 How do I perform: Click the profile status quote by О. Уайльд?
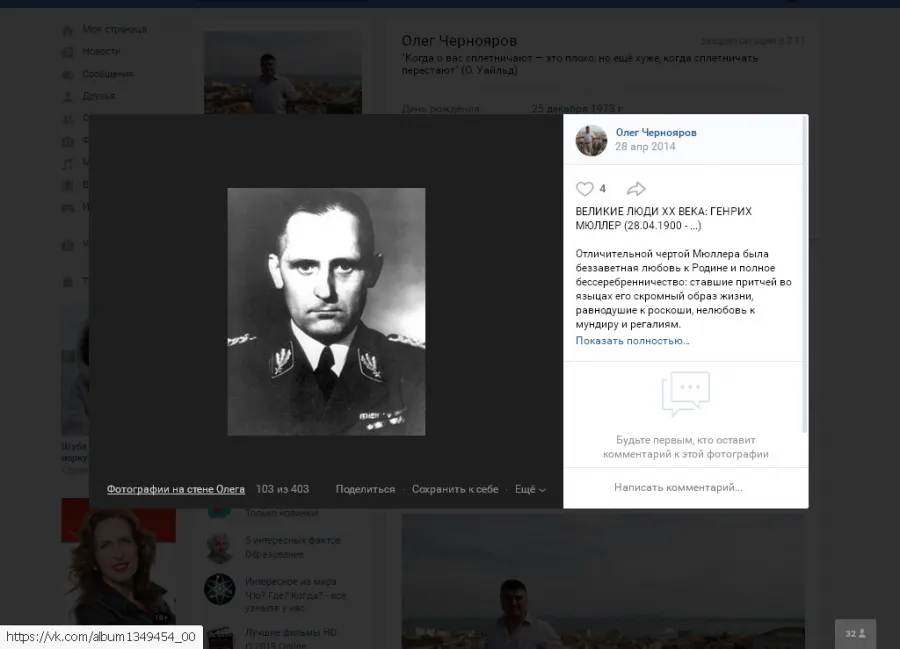580,64
